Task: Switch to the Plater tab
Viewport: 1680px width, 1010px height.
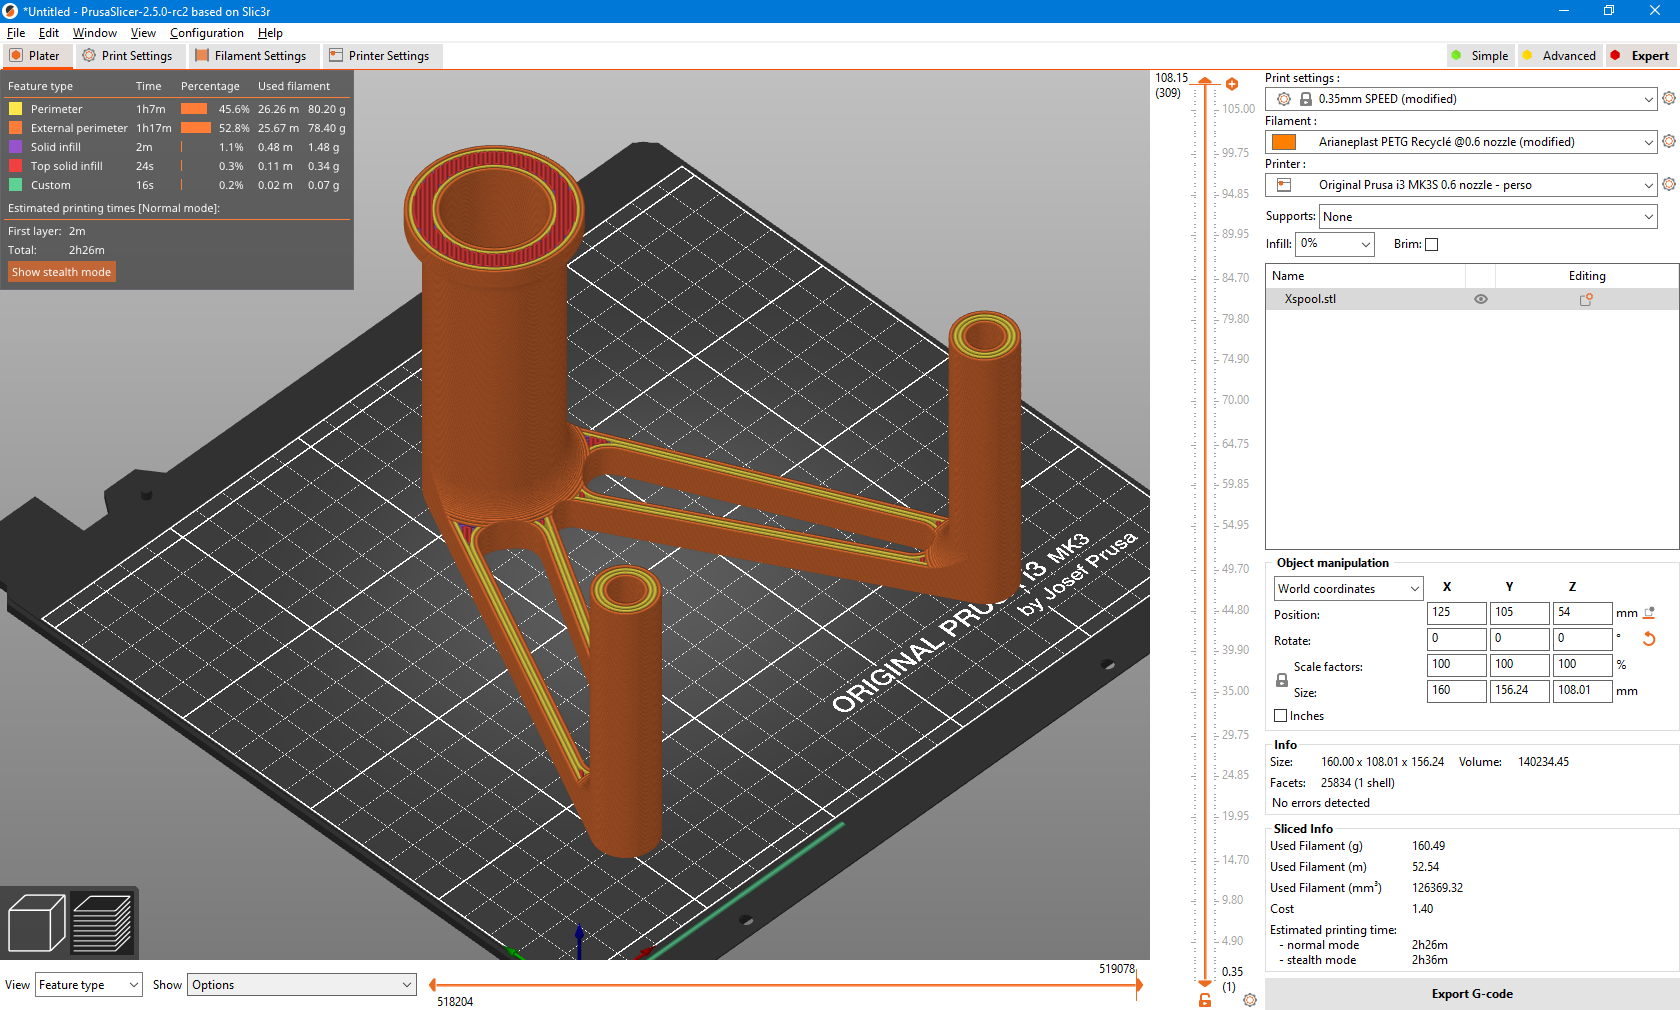Action: coord(36,56)
